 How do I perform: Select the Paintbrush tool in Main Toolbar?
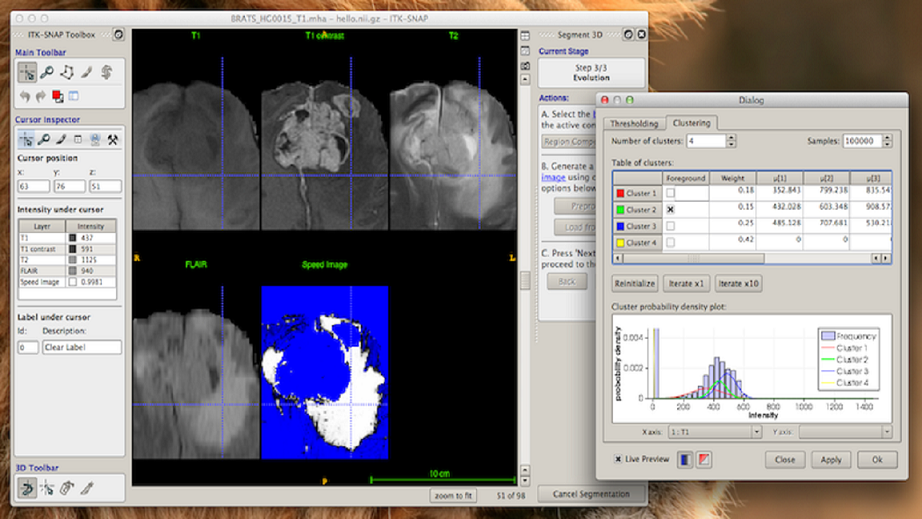87,72
